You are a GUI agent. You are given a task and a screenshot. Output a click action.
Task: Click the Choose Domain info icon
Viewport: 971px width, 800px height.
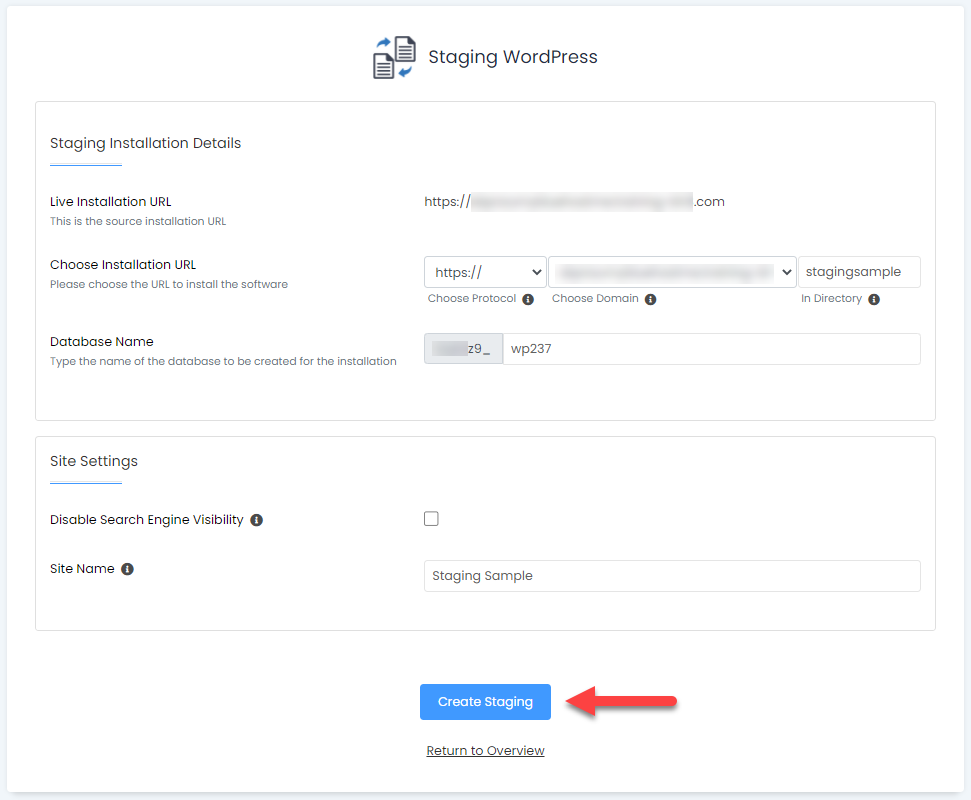coord(651,298)
